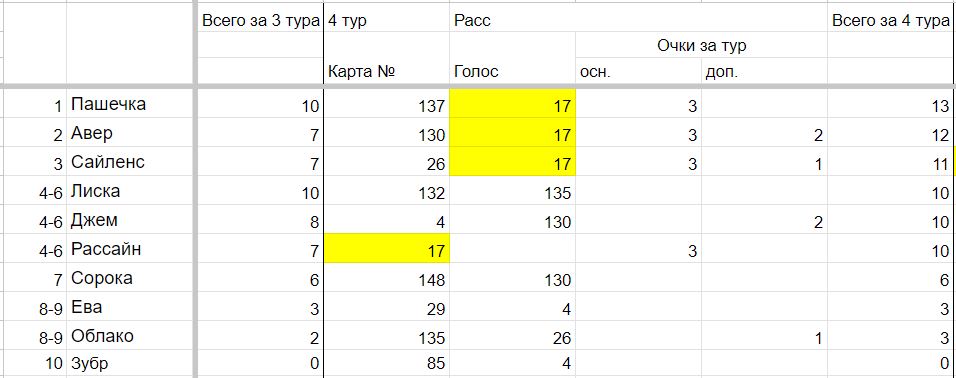
Task: Click the "Всего за 4 тура" header
Action: tap(891, 21)
